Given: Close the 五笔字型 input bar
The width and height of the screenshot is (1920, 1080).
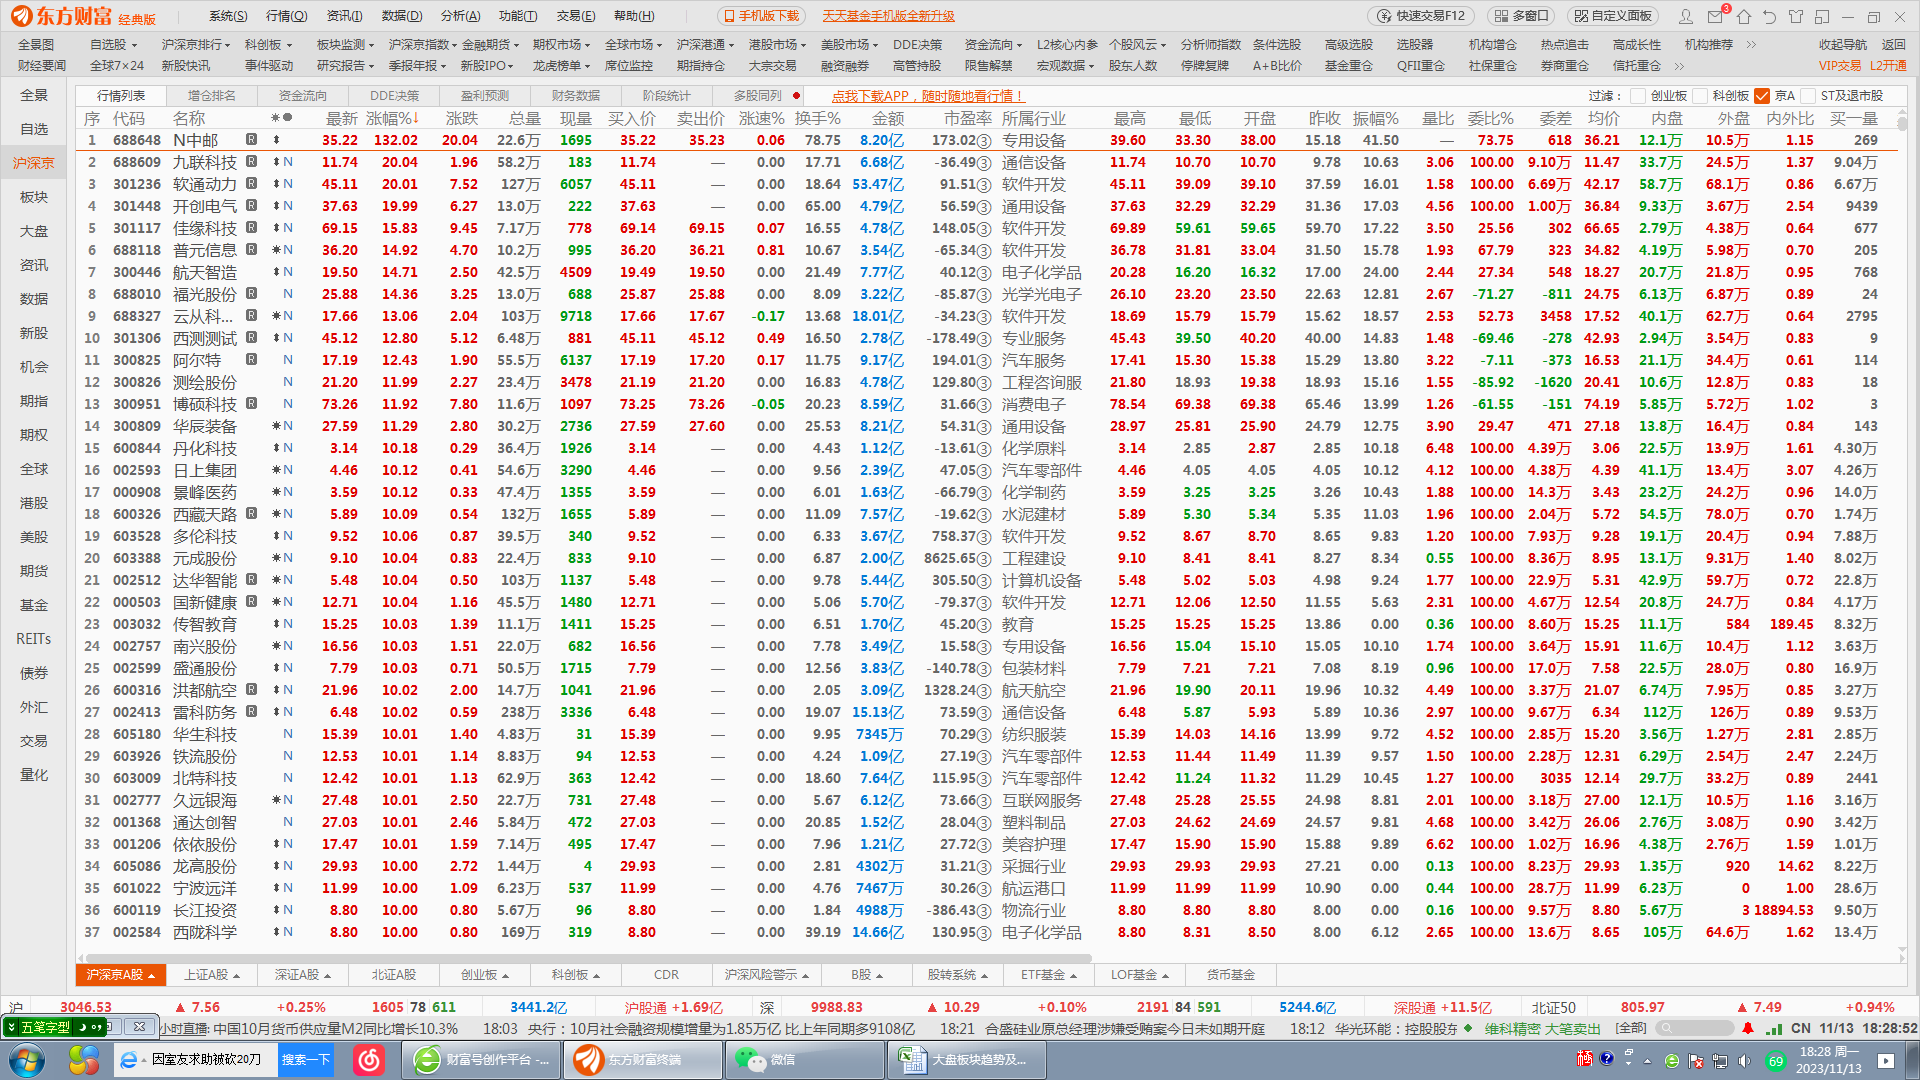Looking at the screenshot, I should pyautogui.click(x=139, y=1027).
